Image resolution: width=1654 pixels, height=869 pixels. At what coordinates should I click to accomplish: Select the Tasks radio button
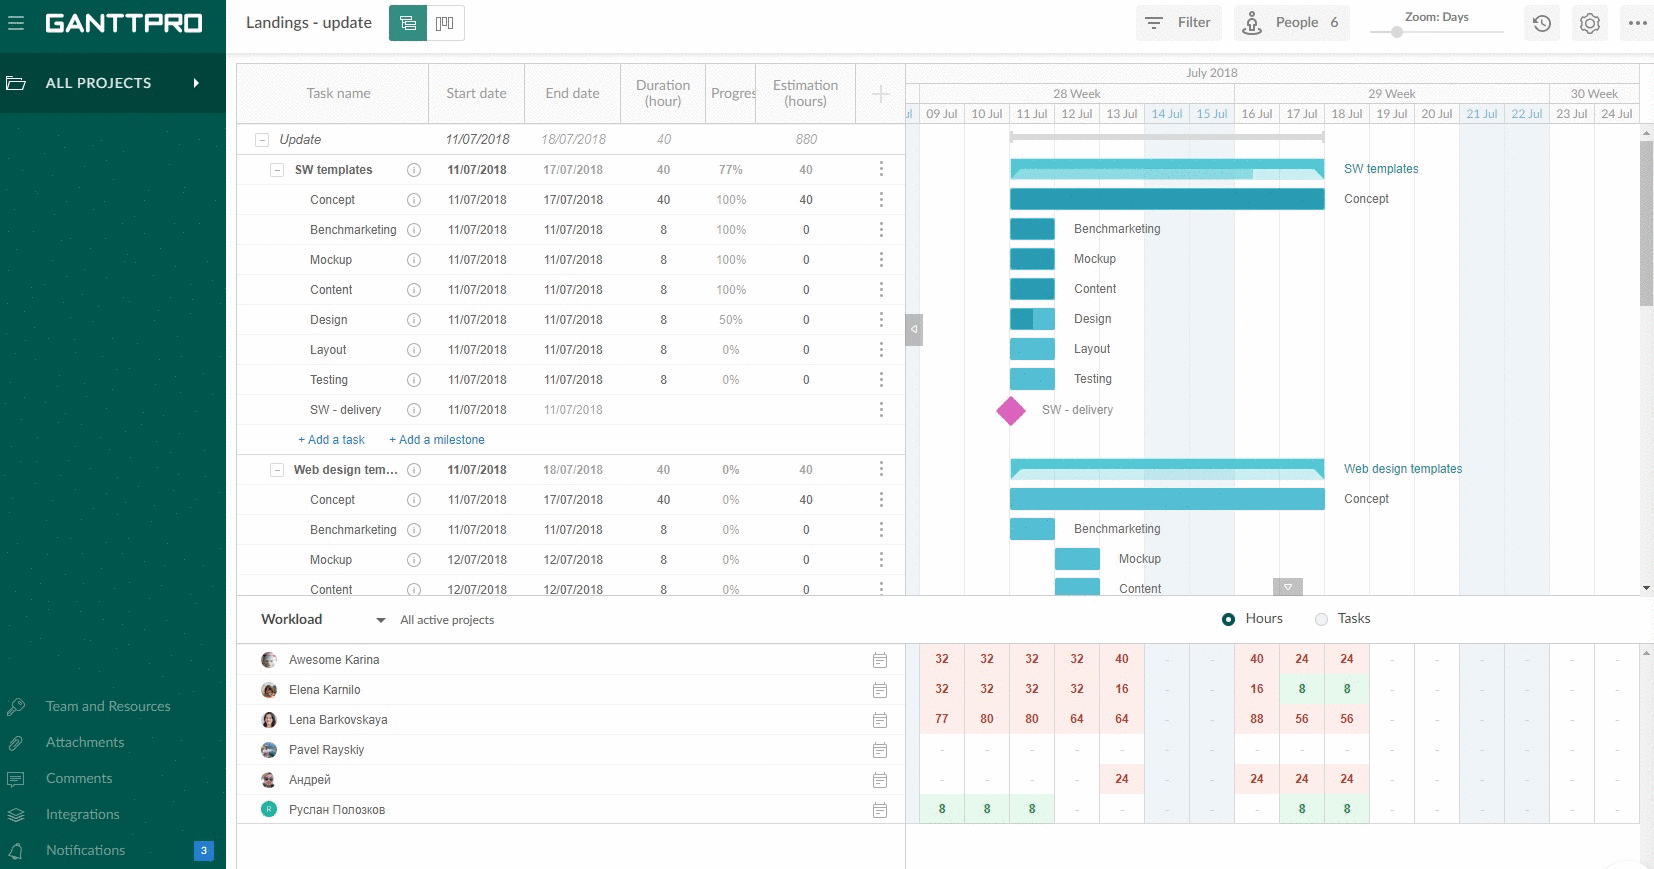(x=1321, y=619)
